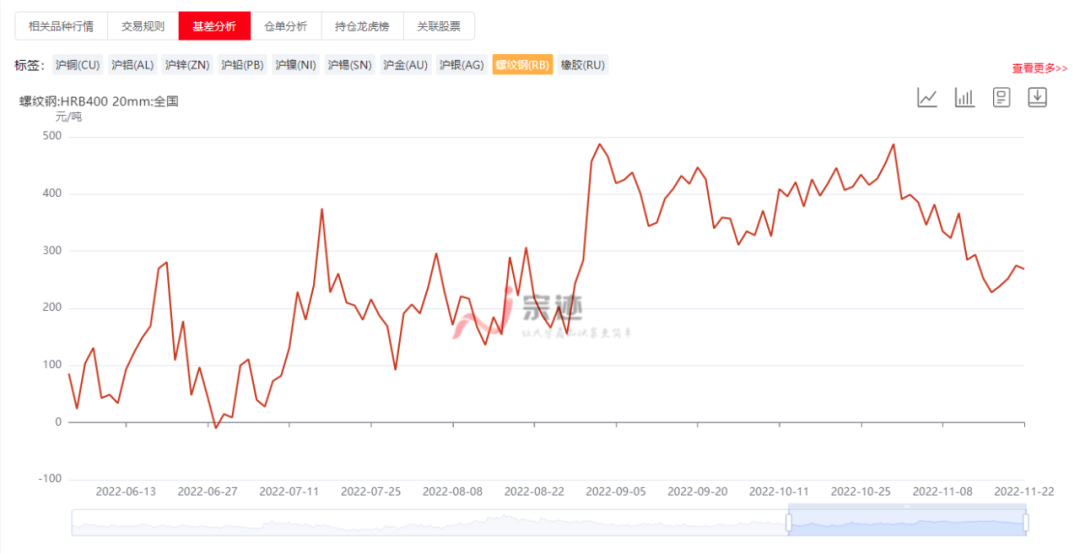Click the 2022-09-05 axis date label
Image resolution: width=1080 pixels, height=554 pixels.
coord(616,491)
